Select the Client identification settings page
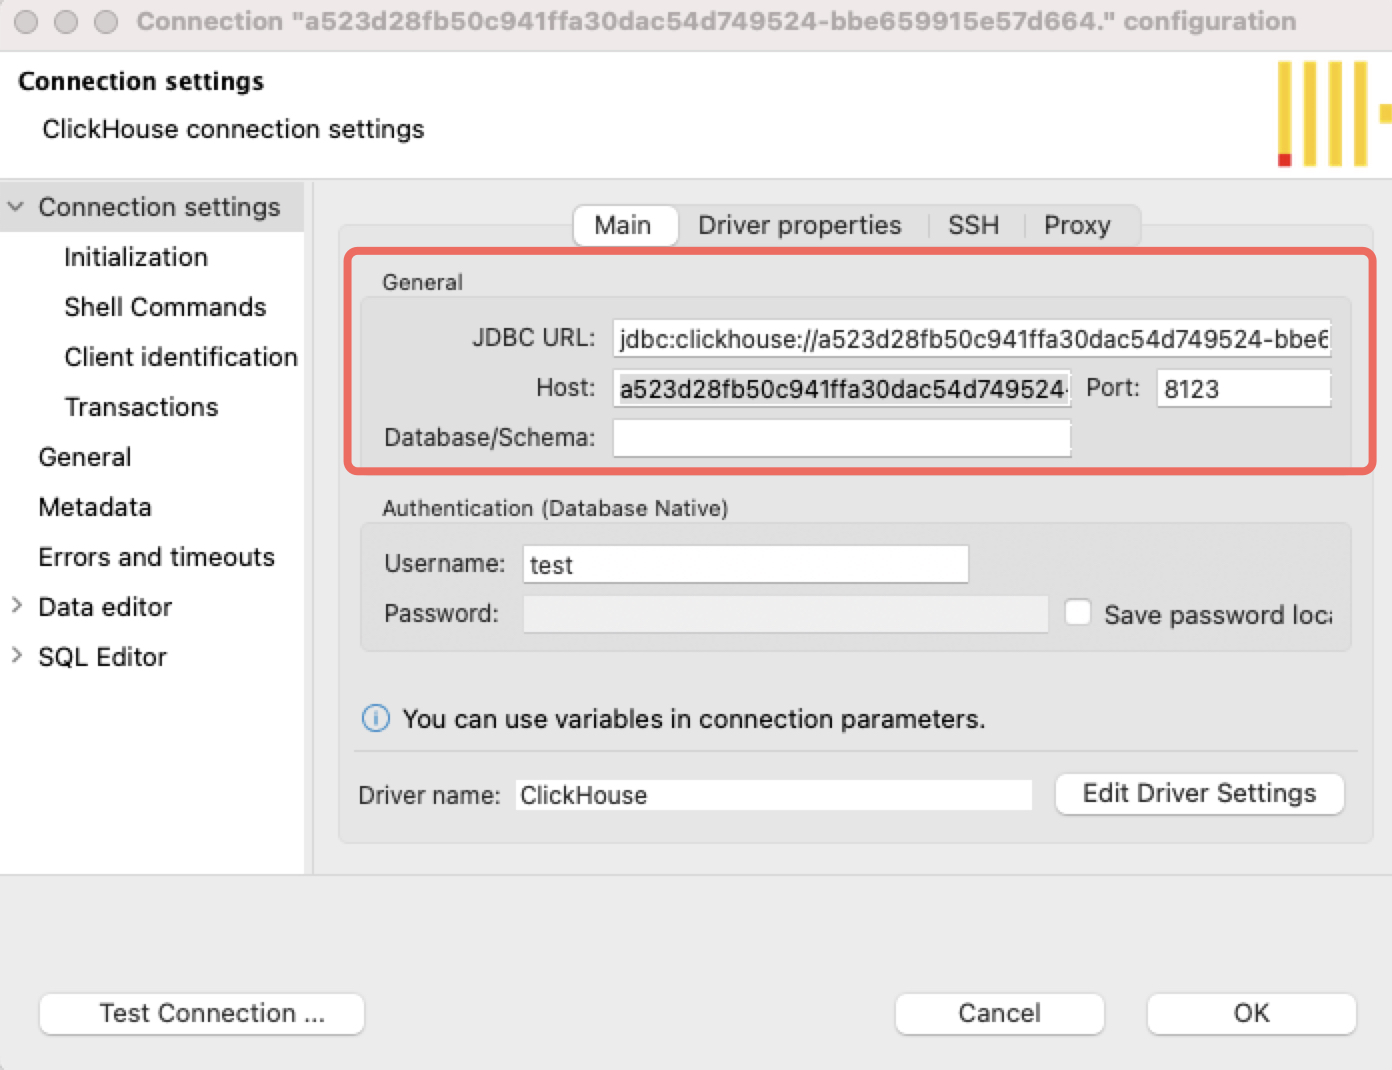 181,357
